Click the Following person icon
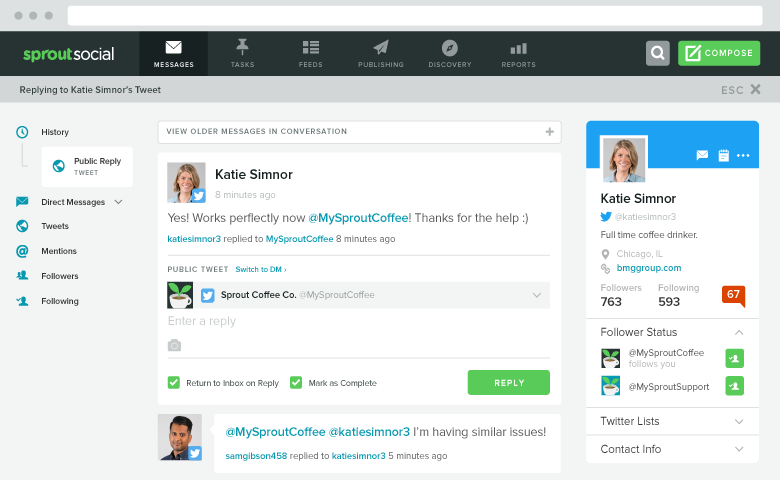Image resolution: width=780 pixels, height=480 pixels. 22,301
